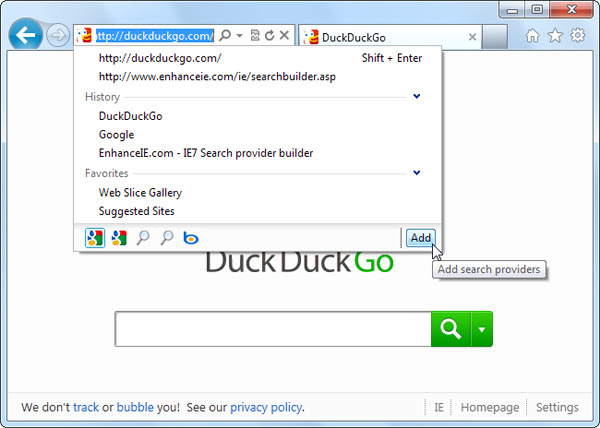
Task: Go back with the blue arrow button
Action: pos(25,36)
